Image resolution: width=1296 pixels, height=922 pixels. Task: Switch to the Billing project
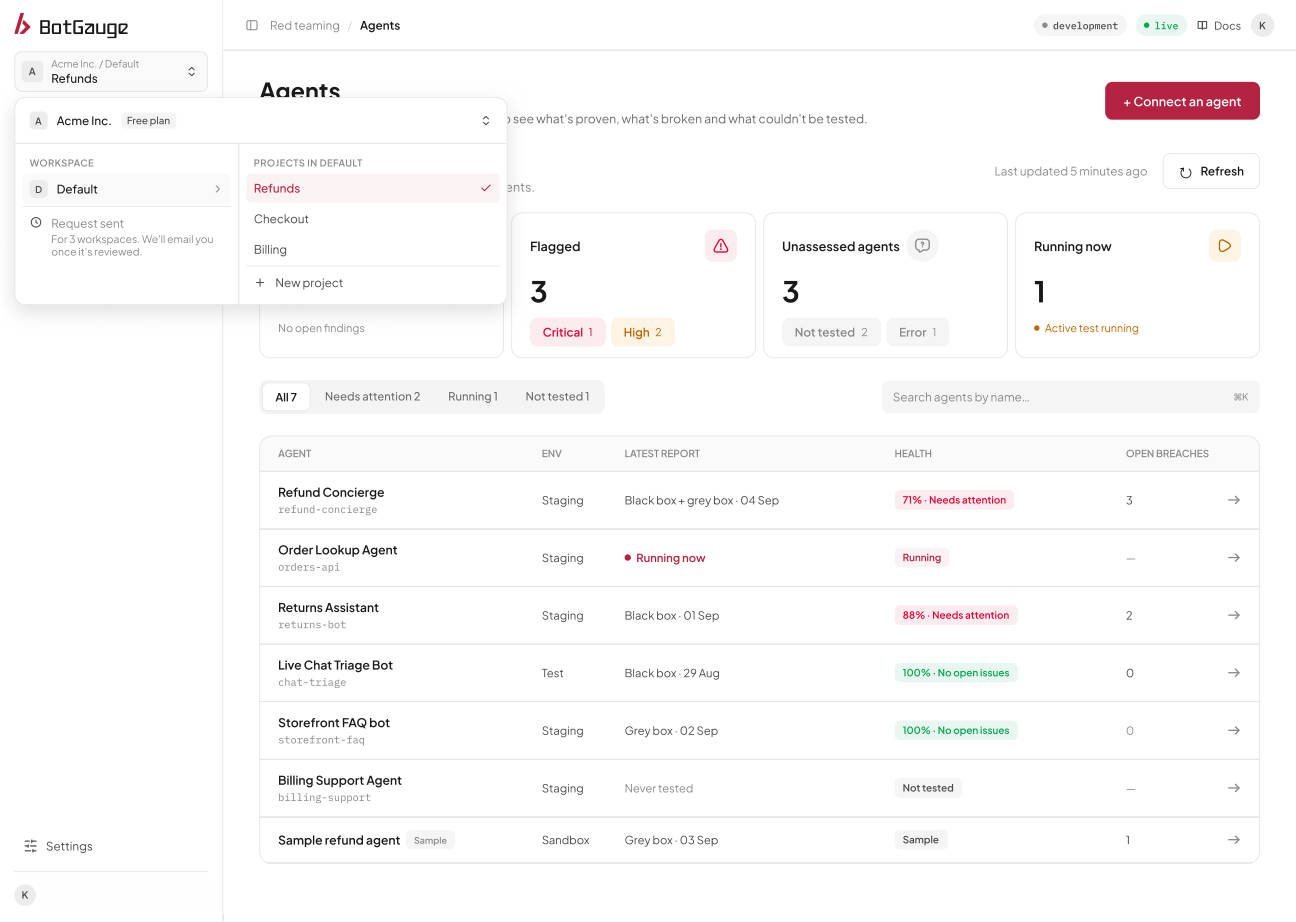[x=373, y=250]
